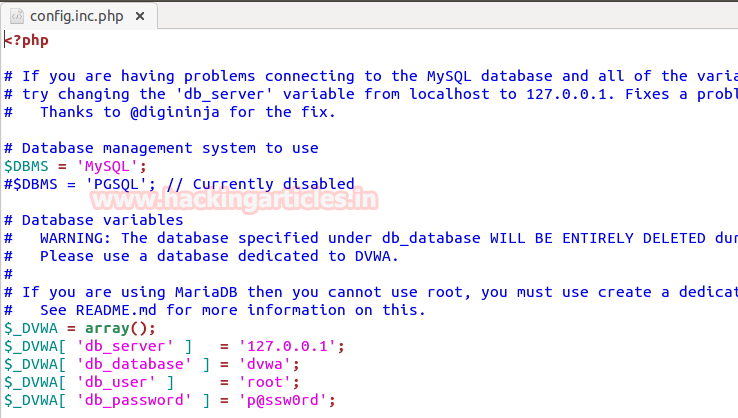This screenshot has width=738, height=418.
Task: Click the file icon on config.inc.php tab
Action: pos(17,16)
